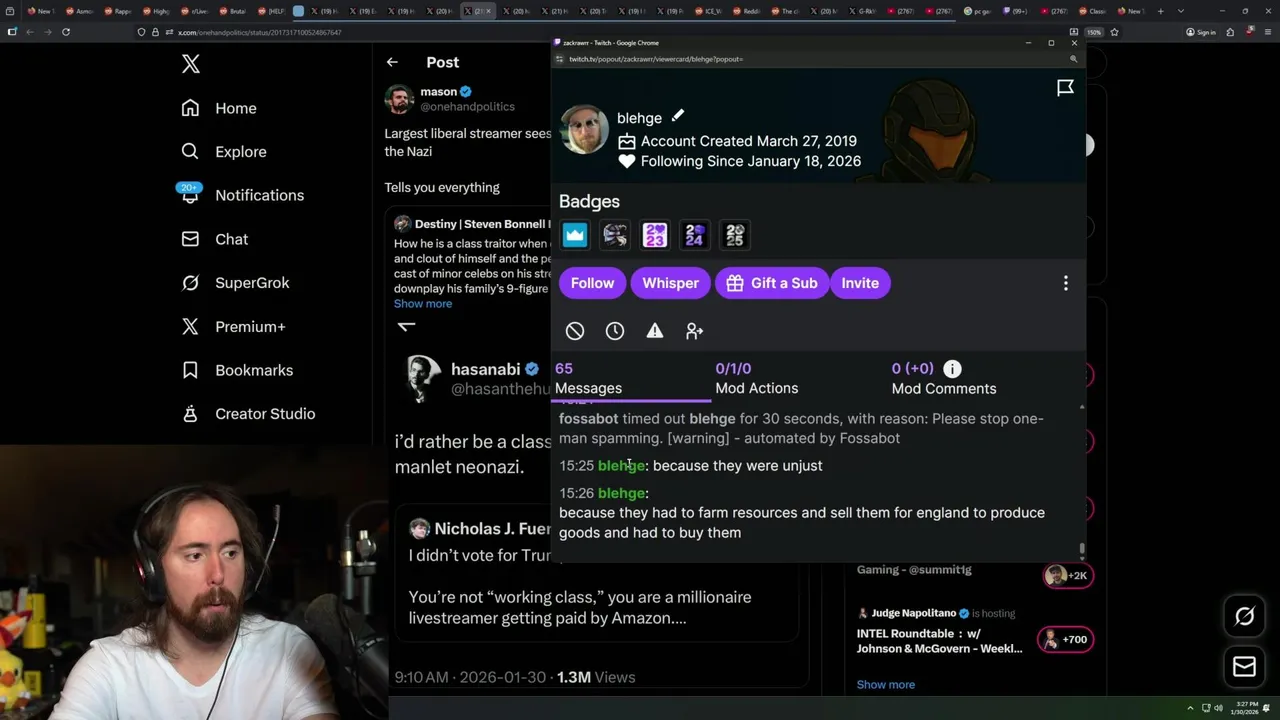Image resolution: width=1280 pixels, height=720 pixels.
Task: Open Creator Studio in the X sidebar
Action: [248, 413]
